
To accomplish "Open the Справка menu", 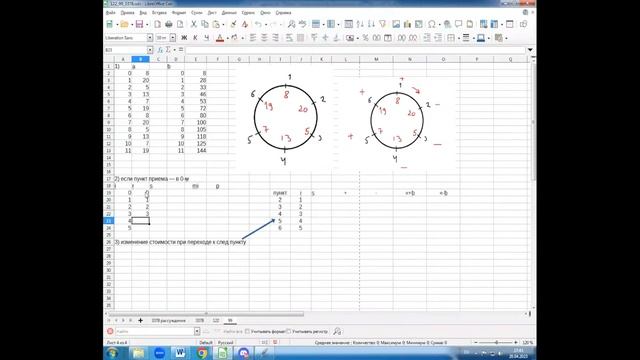I will (283, 13).
